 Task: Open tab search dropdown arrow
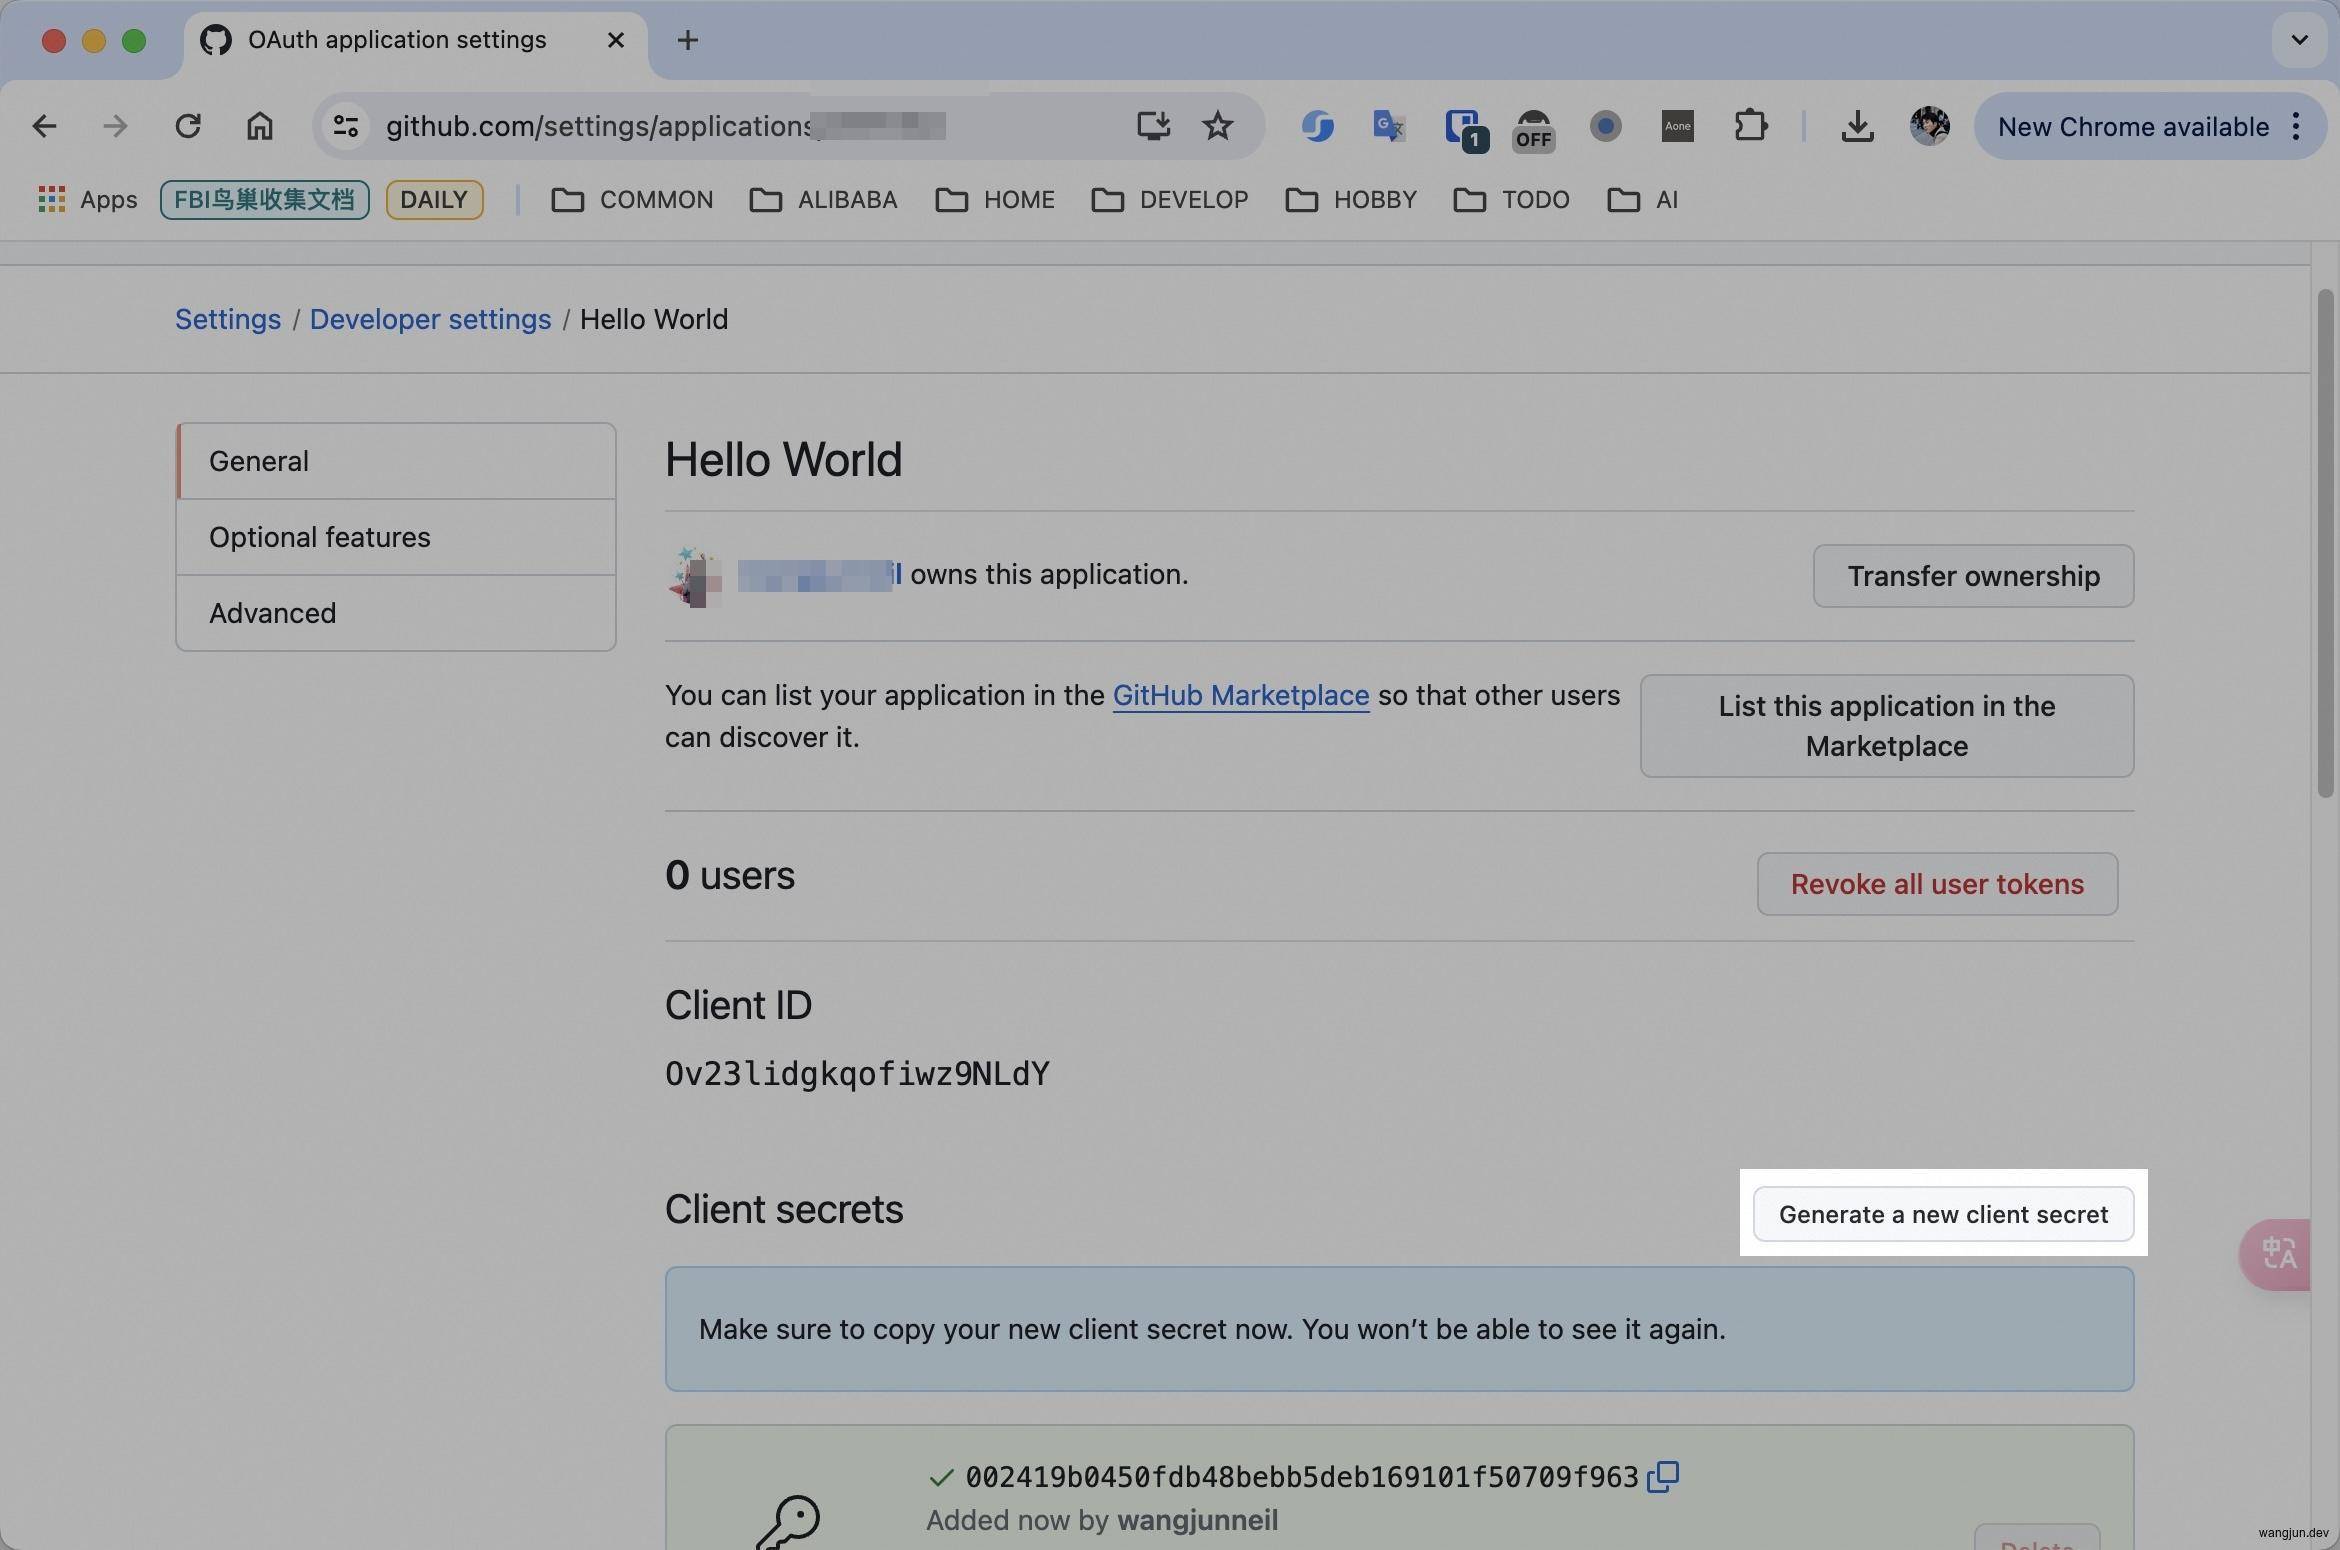coord(2299,40)
